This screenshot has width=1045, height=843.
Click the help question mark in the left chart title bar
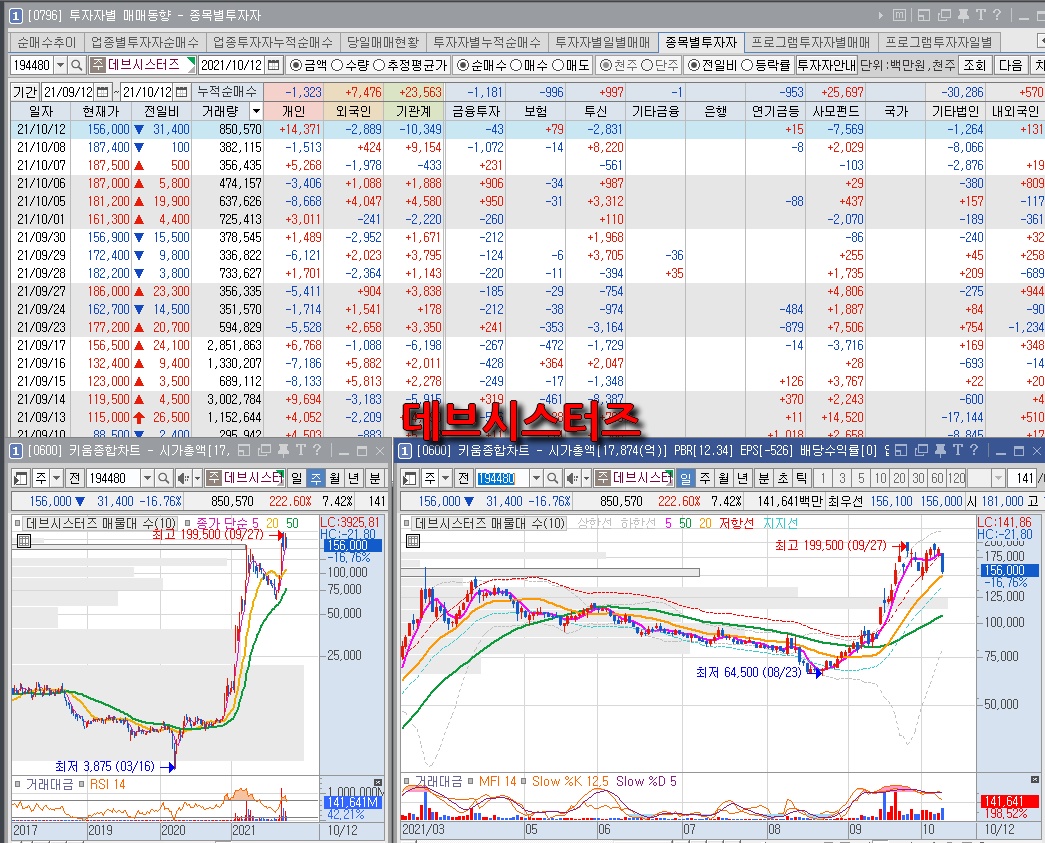(x=317, y=450)
